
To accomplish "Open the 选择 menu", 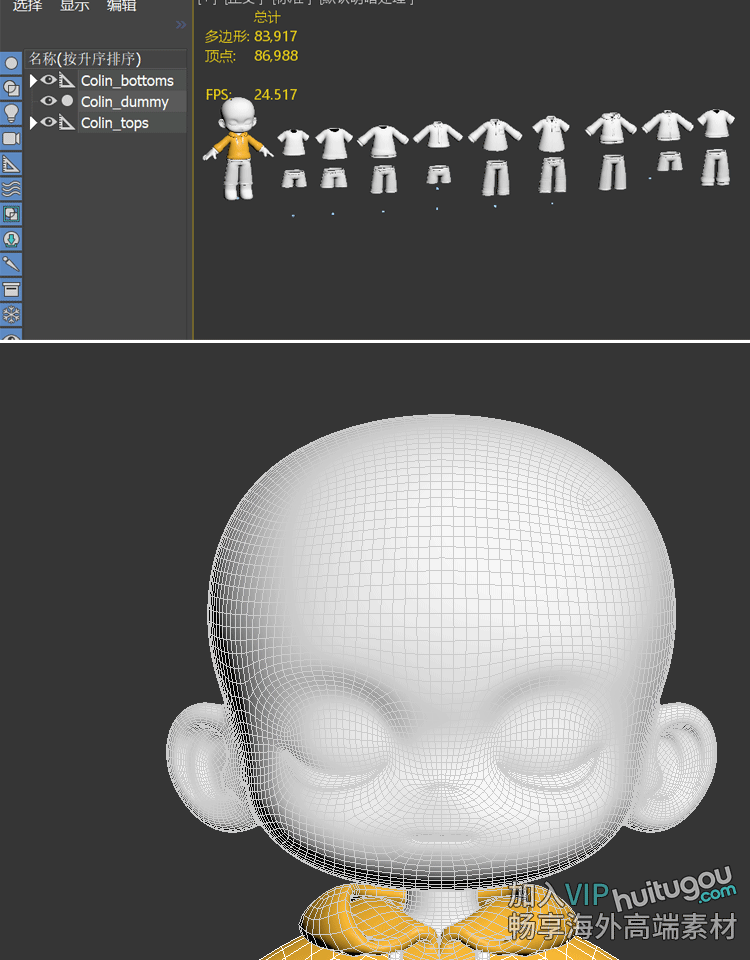I will point(27,6).
